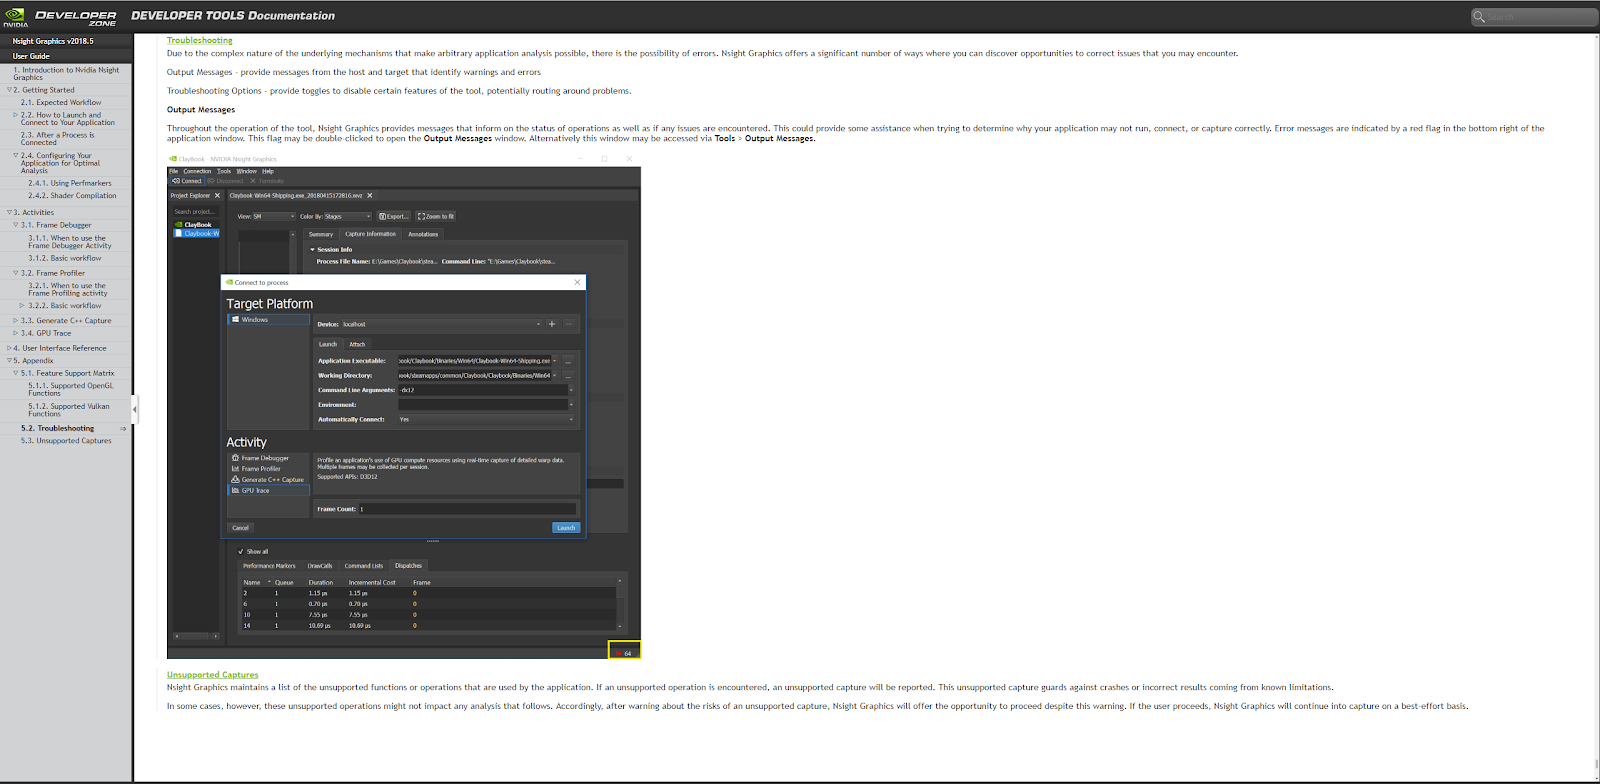This screenshot has height=784, width=1600.
Task: Click the plus icon next to Device
Action: click(552, 324)
